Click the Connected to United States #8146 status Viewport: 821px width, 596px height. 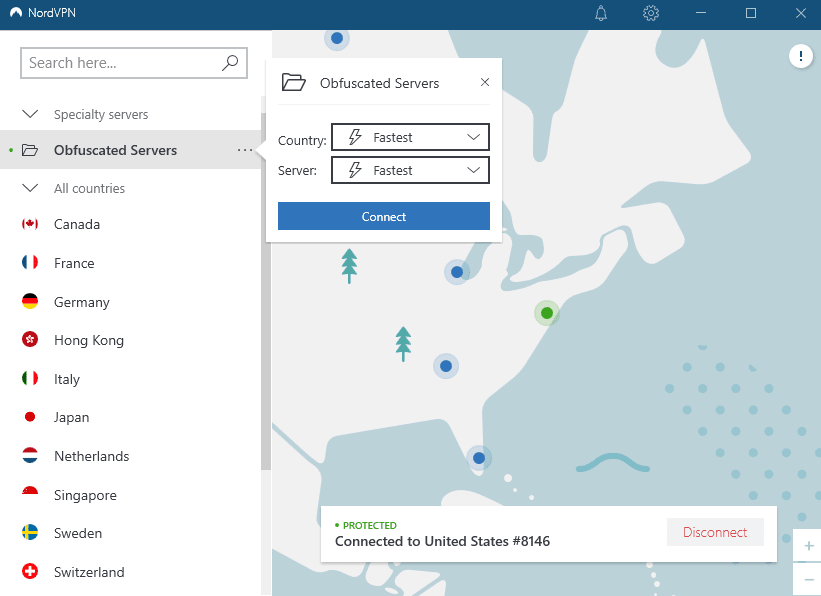tap(442, 541)
